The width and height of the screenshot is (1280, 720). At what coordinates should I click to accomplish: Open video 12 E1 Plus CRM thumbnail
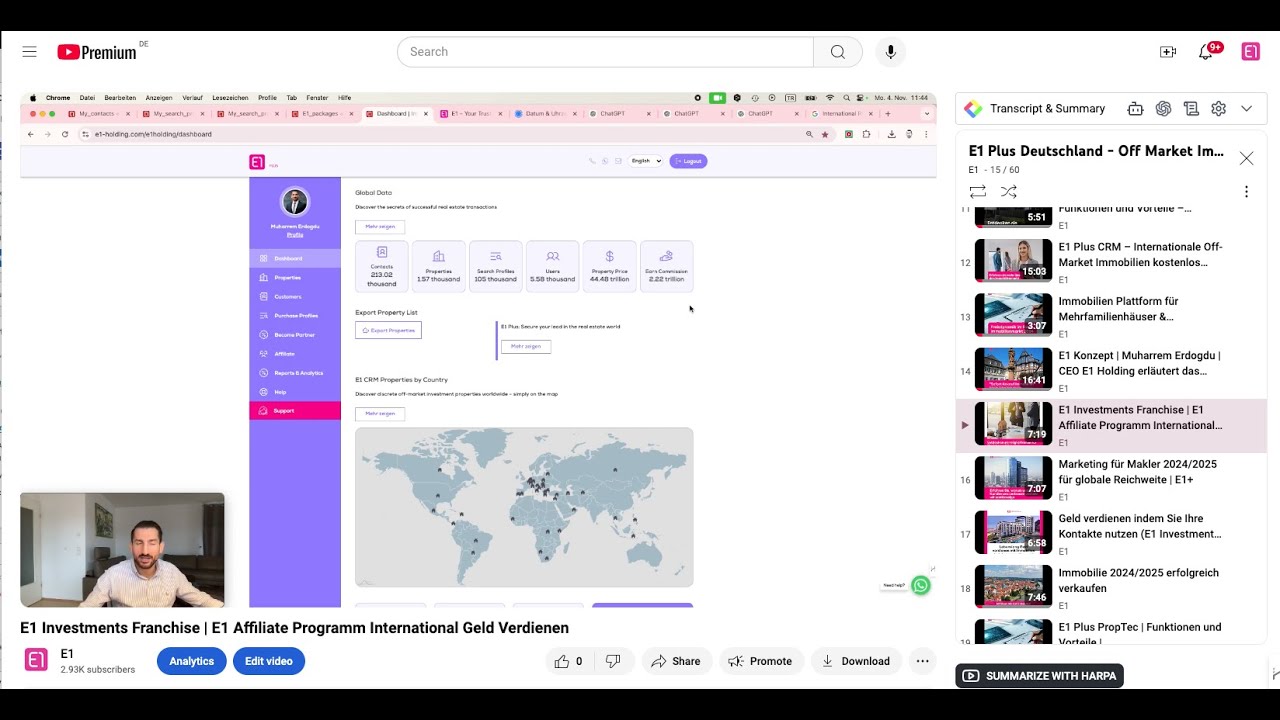[x=1013, y=260]
